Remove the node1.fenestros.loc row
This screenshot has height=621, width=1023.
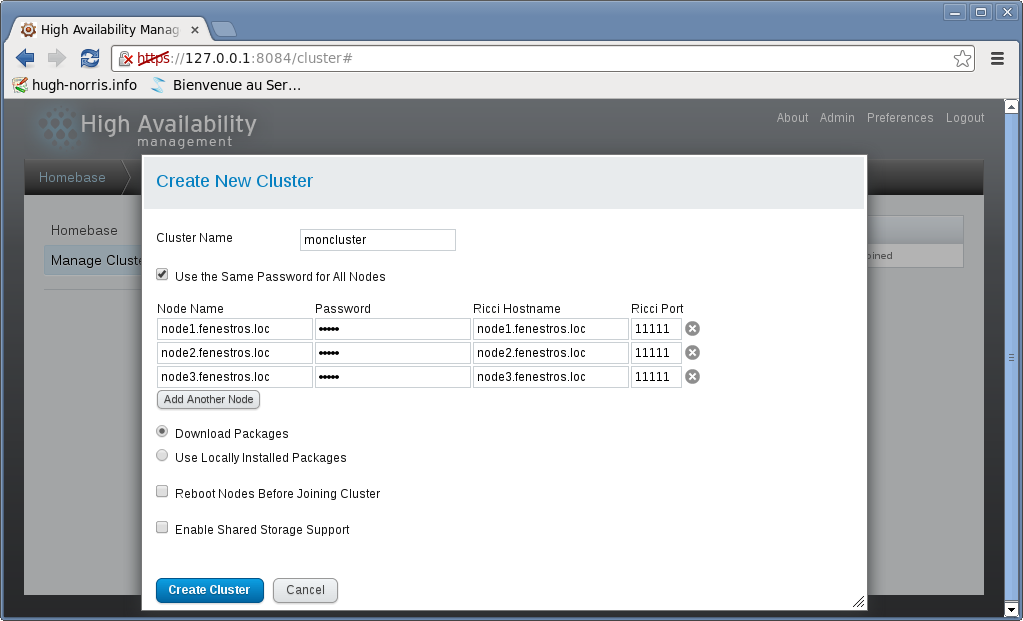tap(692, 328)
